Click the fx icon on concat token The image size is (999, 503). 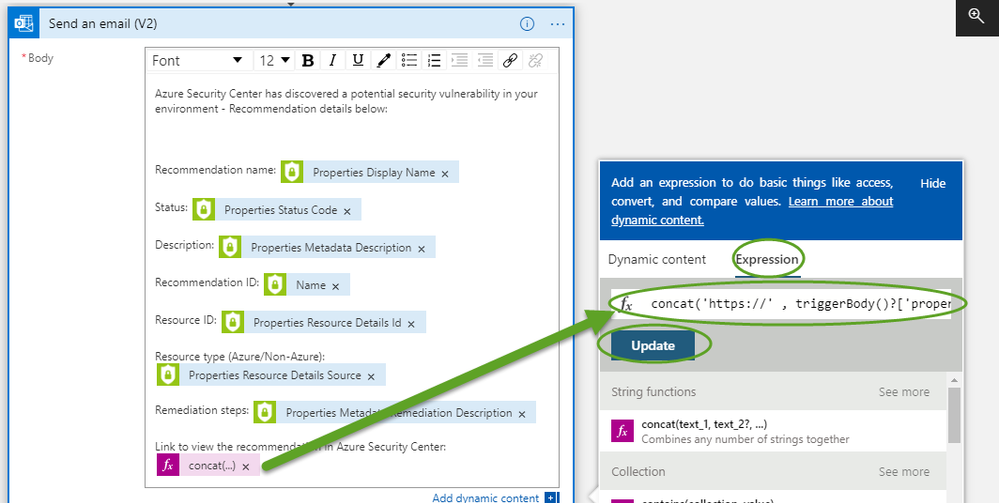coord(168,465)
